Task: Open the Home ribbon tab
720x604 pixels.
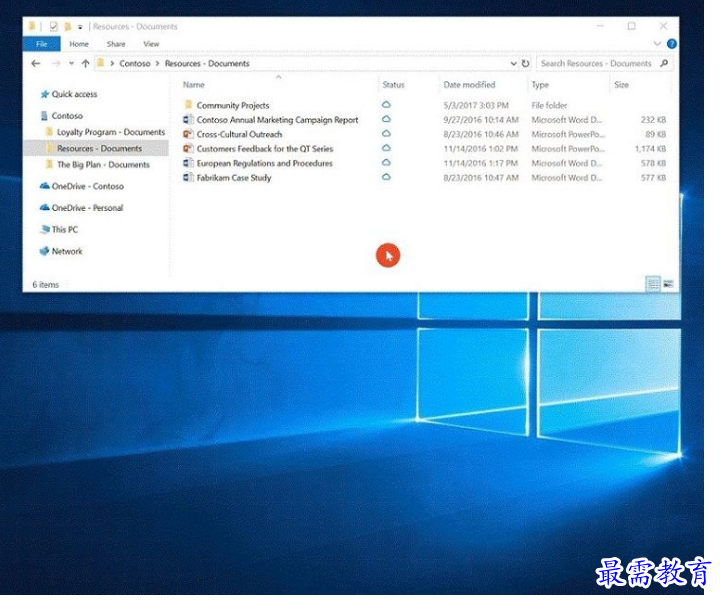Action: [79, 44]
